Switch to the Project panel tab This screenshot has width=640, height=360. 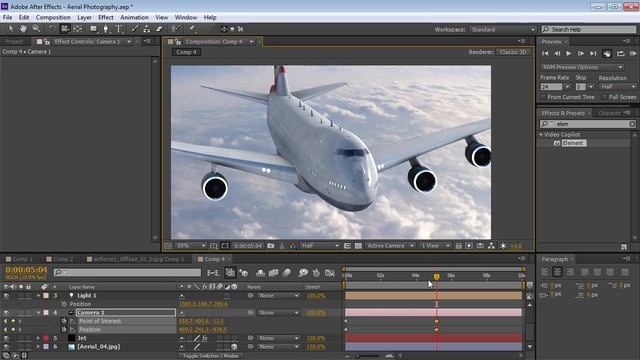pyautogui.click(x=14, y=42)
